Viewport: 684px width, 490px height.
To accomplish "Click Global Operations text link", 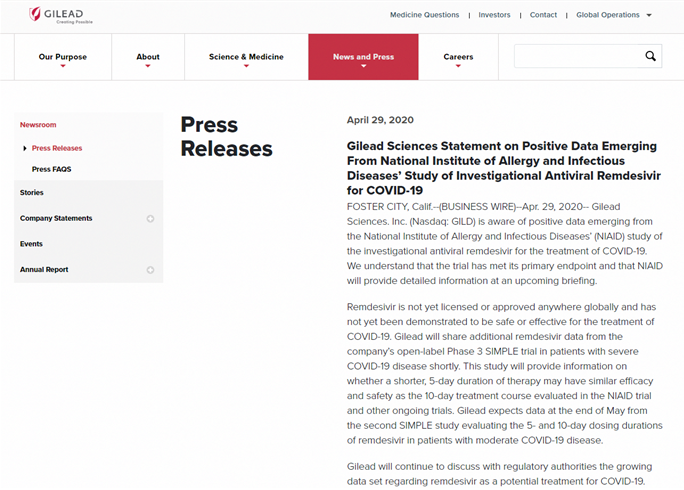I will click(608, 15).
